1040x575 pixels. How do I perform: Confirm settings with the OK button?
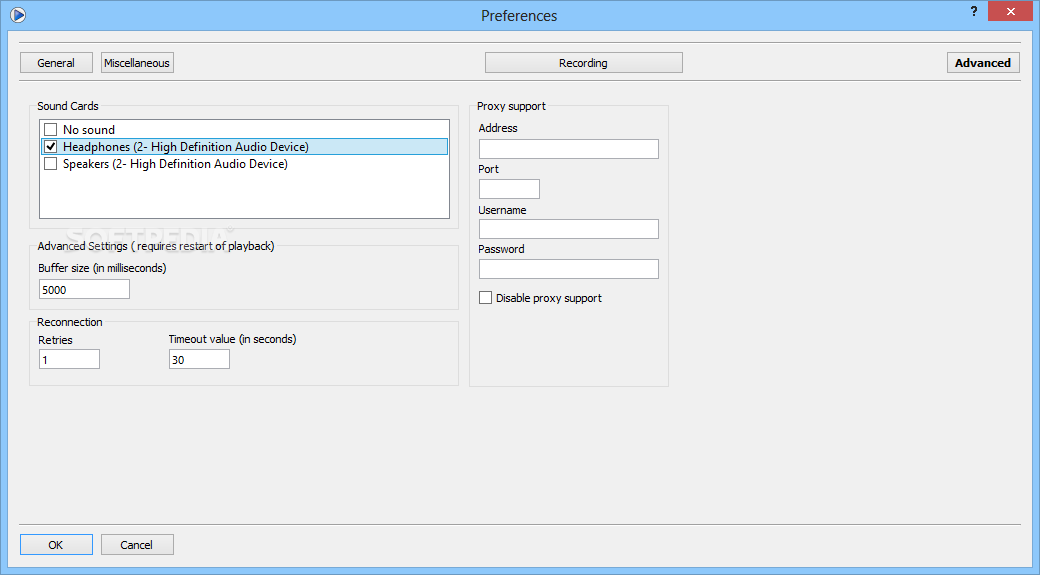(x=56, y=545)
